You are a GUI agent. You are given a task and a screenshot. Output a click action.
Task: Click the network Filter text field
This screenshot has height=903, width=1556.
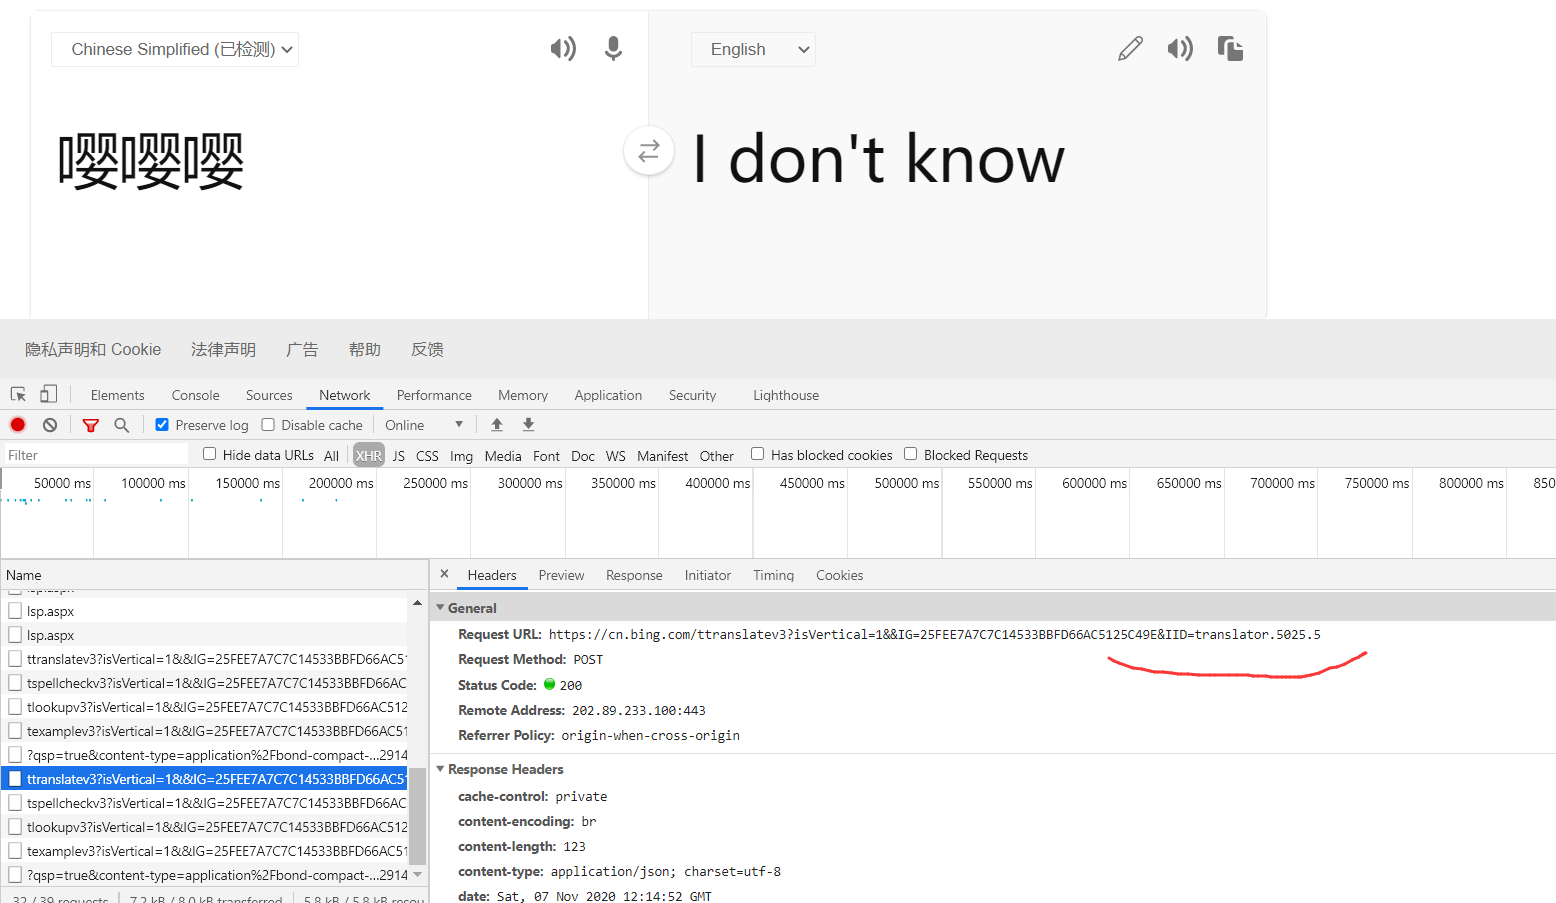point(96,455)
